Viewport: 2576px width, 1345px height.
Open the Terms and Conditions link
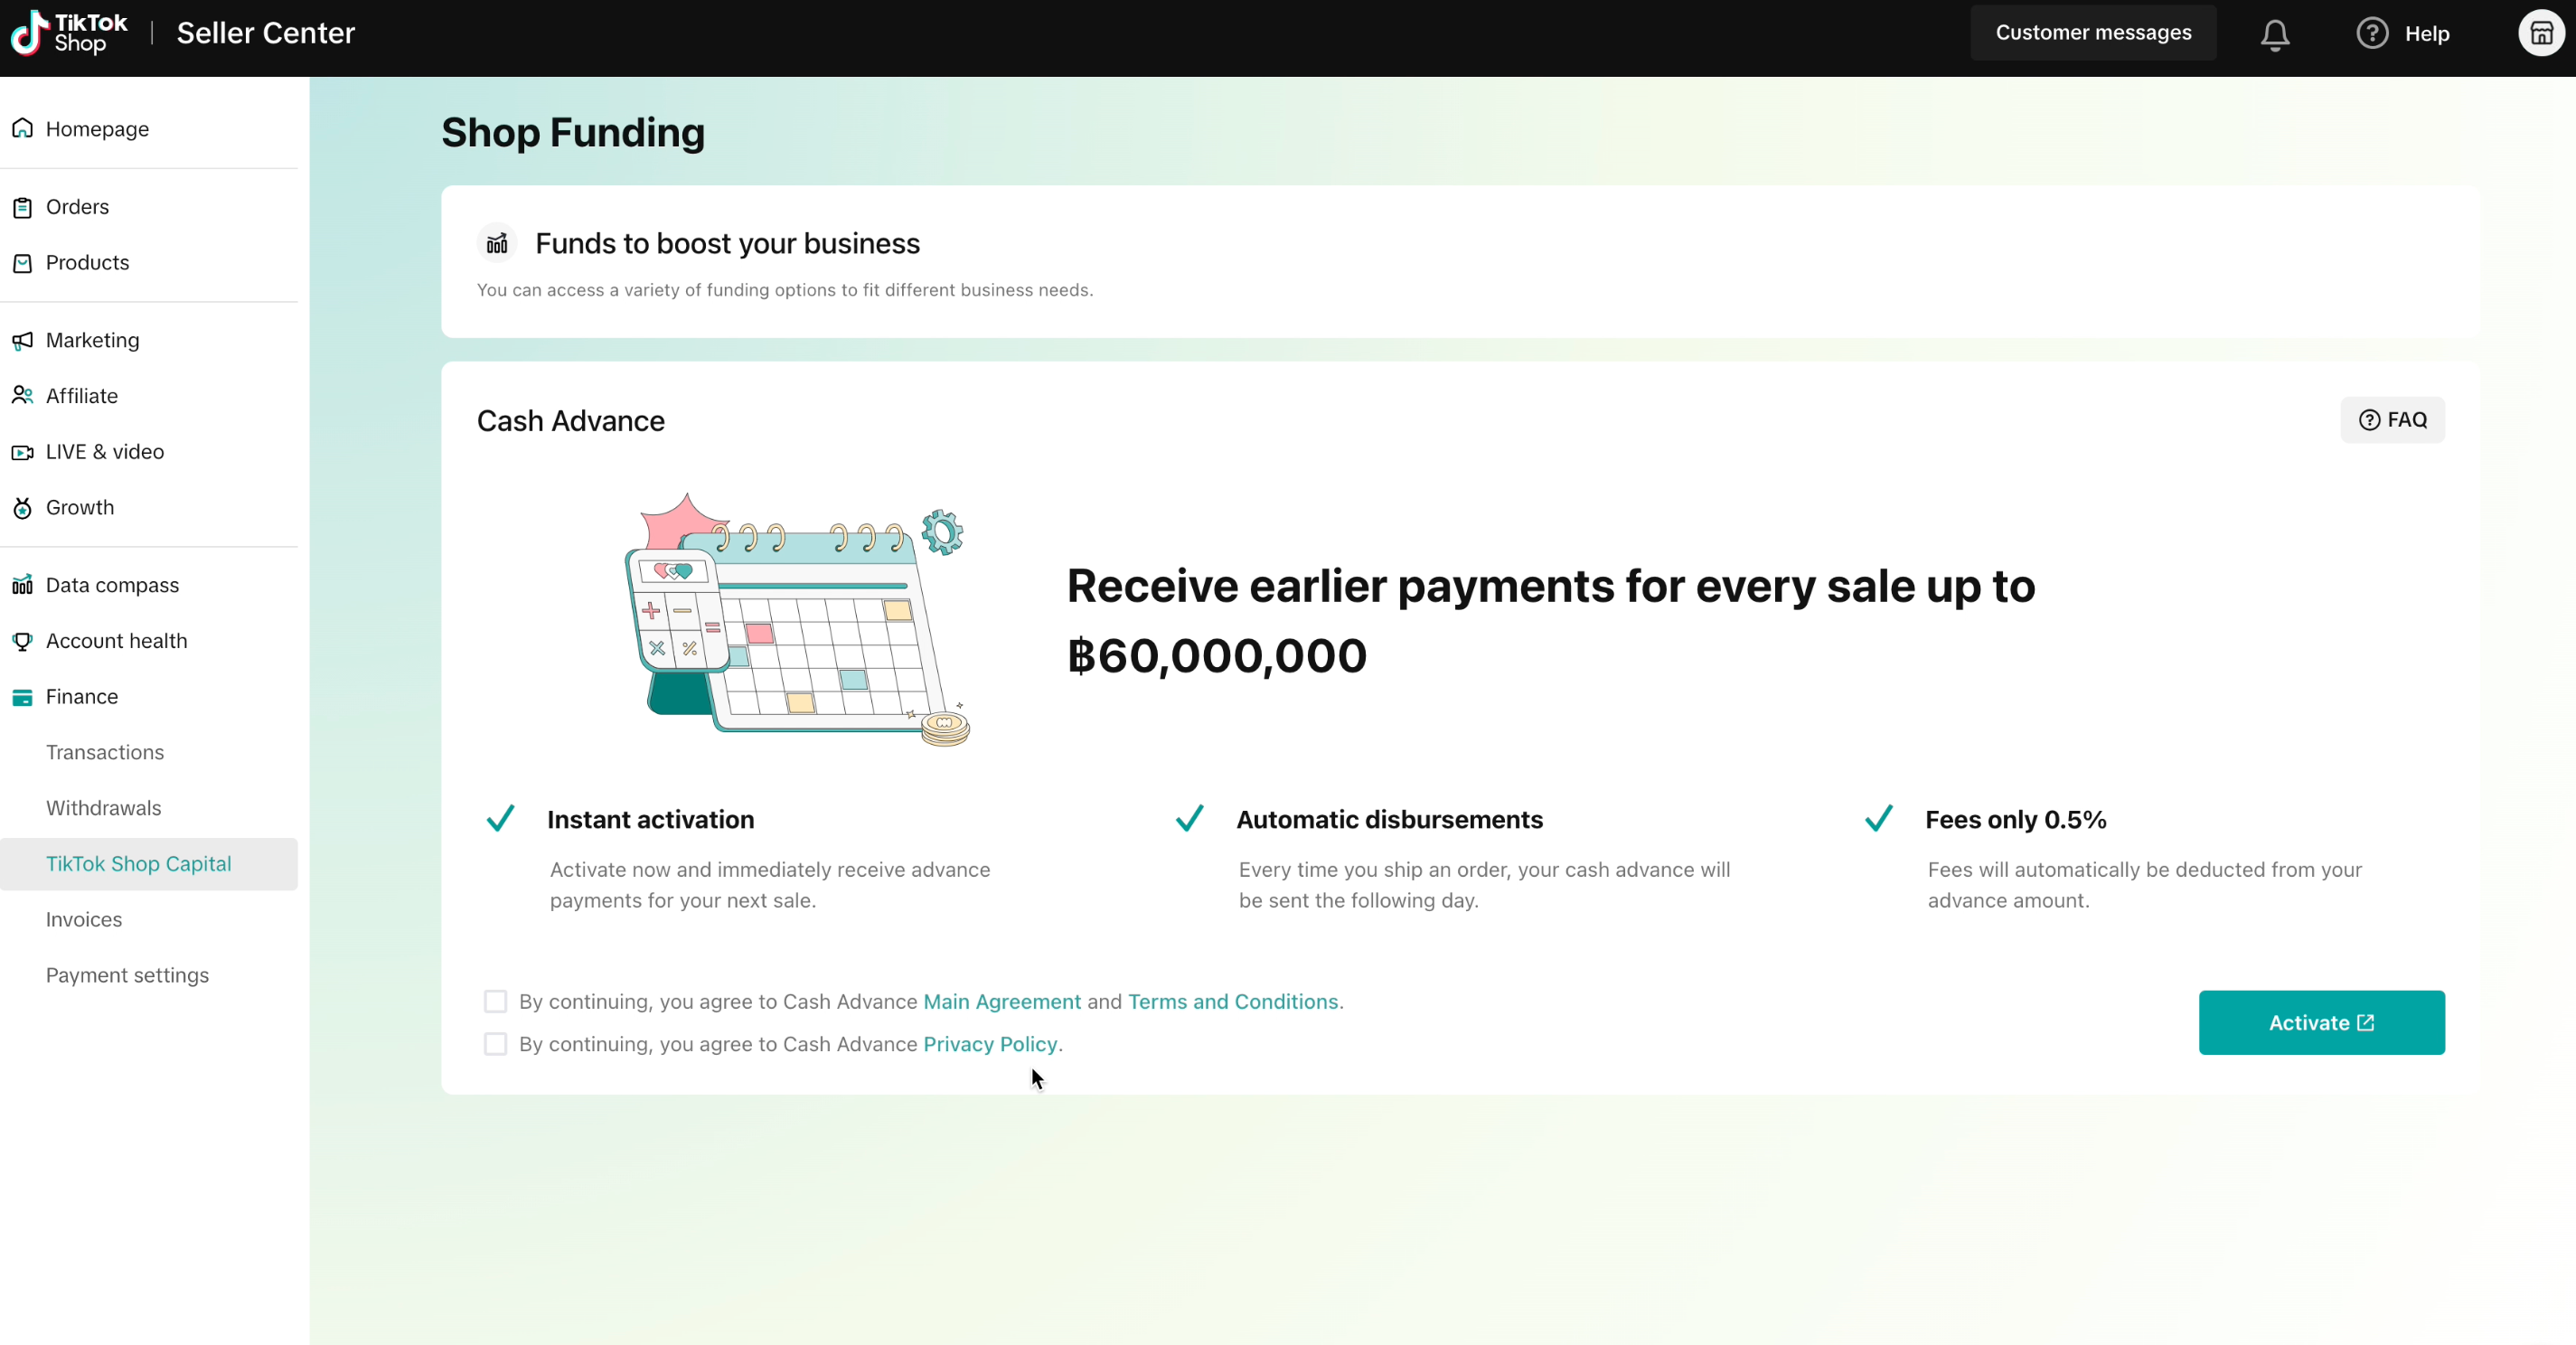click(1232, 1001)
